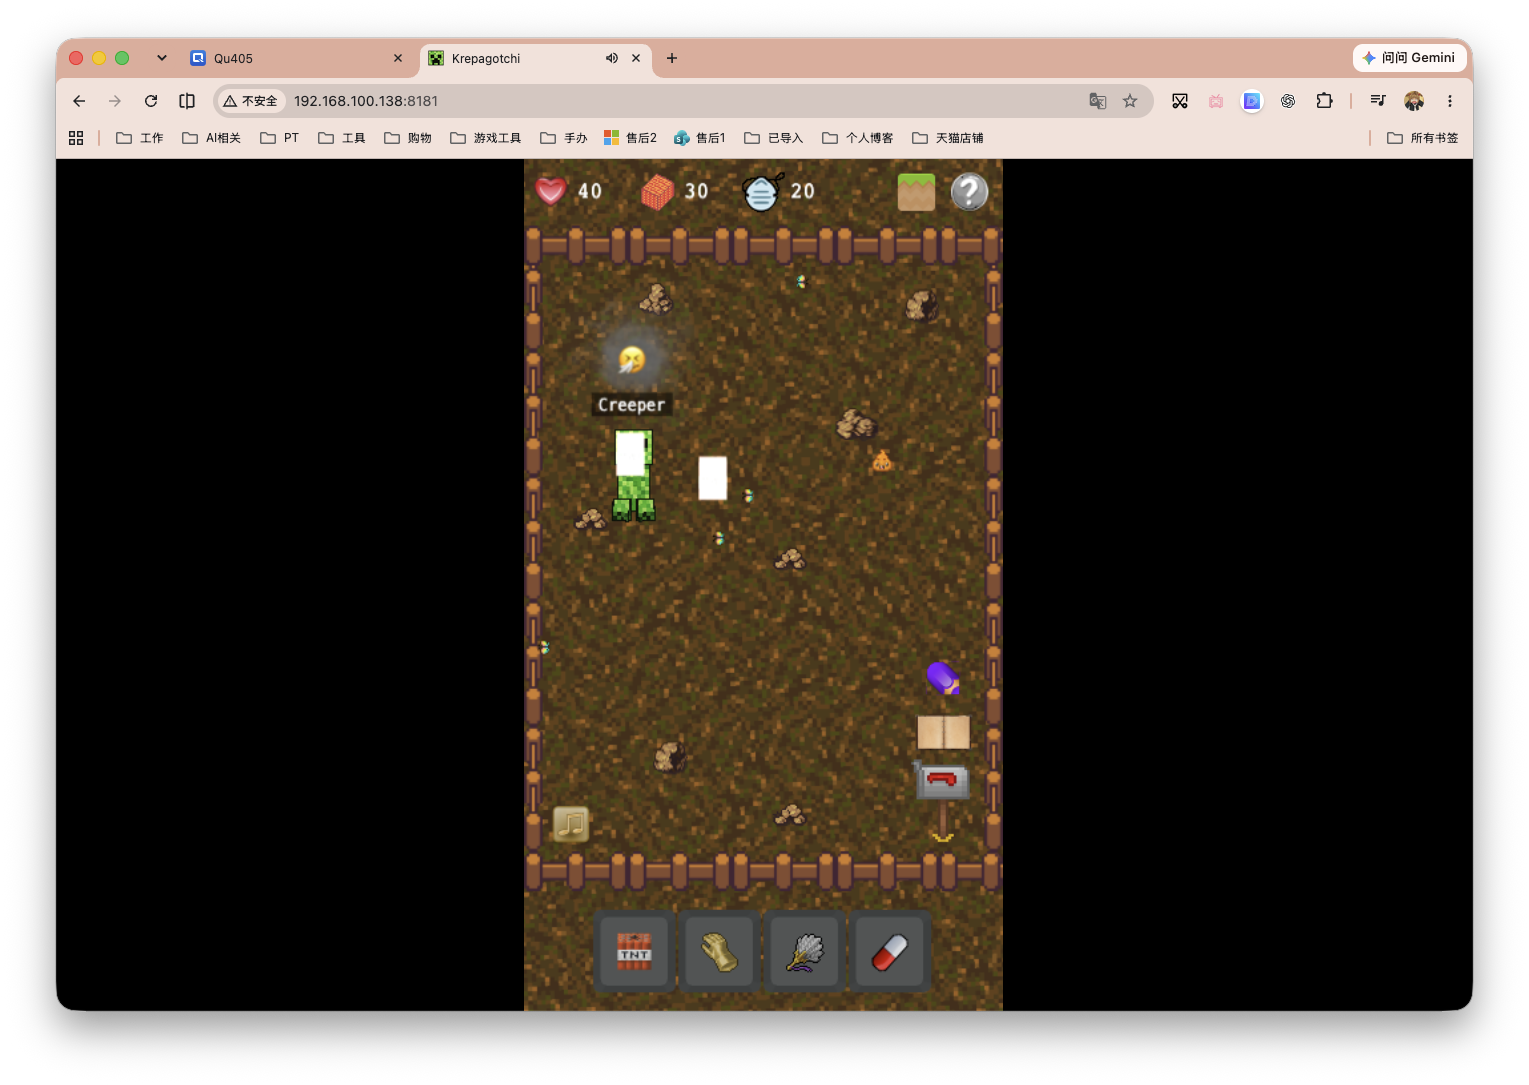This screenshot has height=1085, width=1529.
Task: Click the orange poop pile
Action: coord(882,461)
